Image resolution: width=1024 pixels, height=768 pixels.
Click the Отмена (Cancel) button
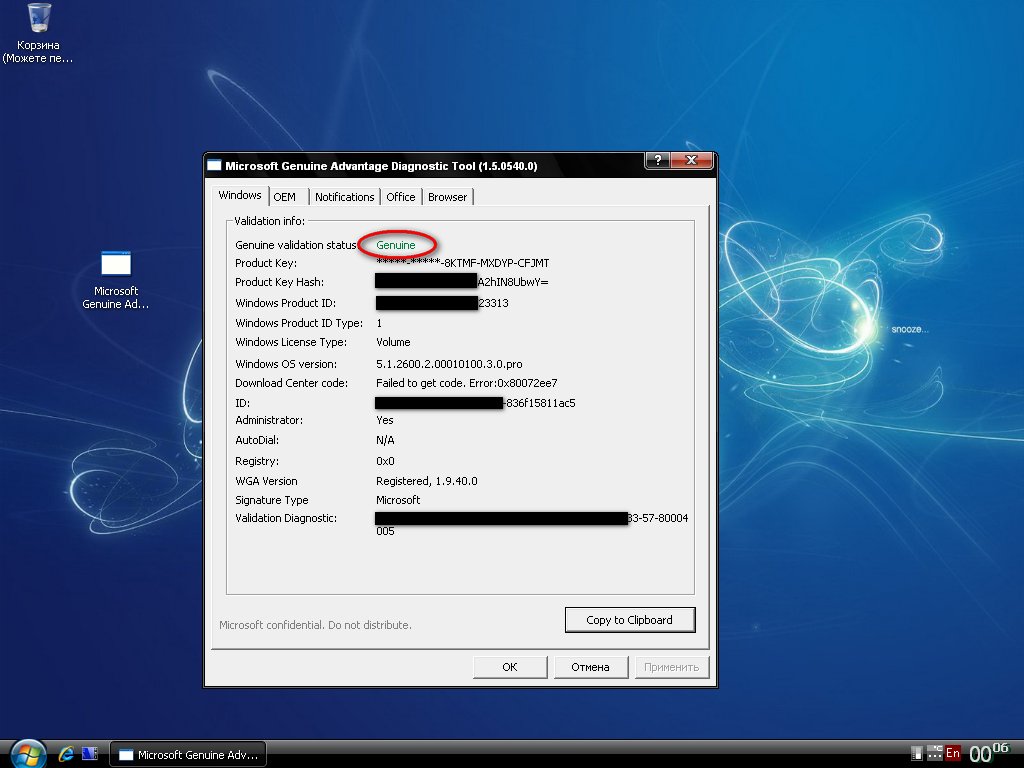click(590, 667)
